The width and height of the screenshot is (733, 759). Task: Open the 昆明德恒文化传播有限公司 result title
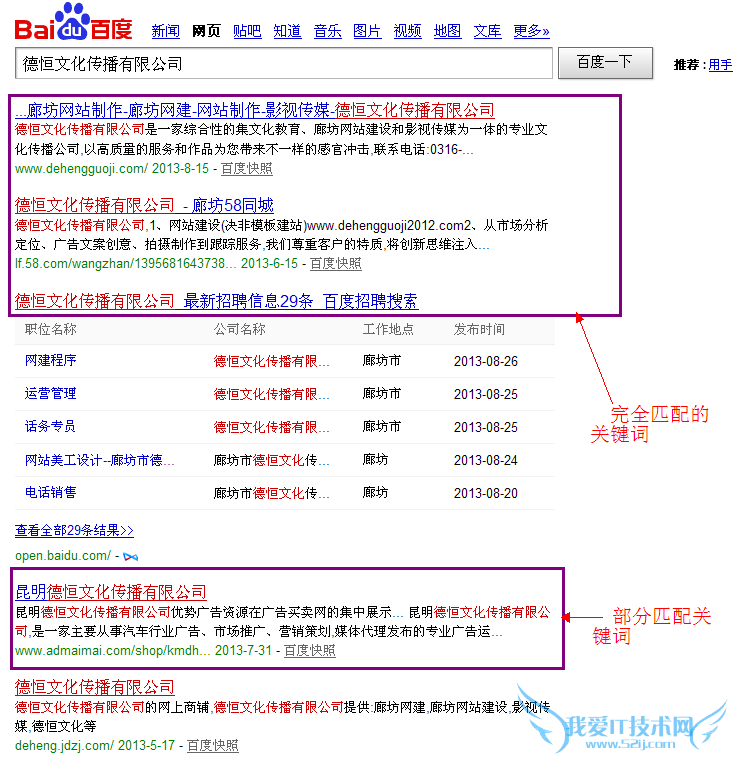pos(111,592)
